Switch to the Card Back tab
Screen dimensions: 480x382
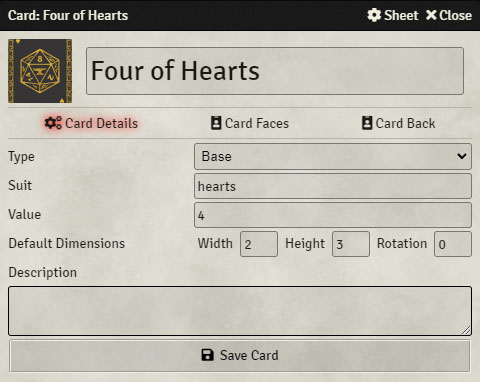tap(399, 123)
